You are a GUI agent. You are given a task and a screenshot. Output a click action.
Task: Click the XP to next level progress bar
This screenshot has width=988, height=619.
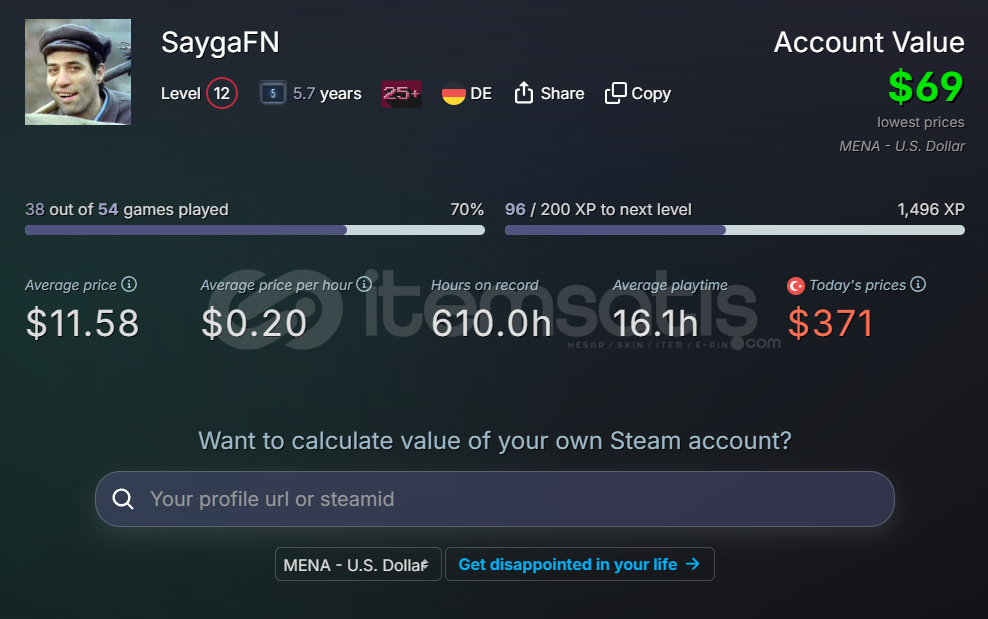(x=735, y=230)
